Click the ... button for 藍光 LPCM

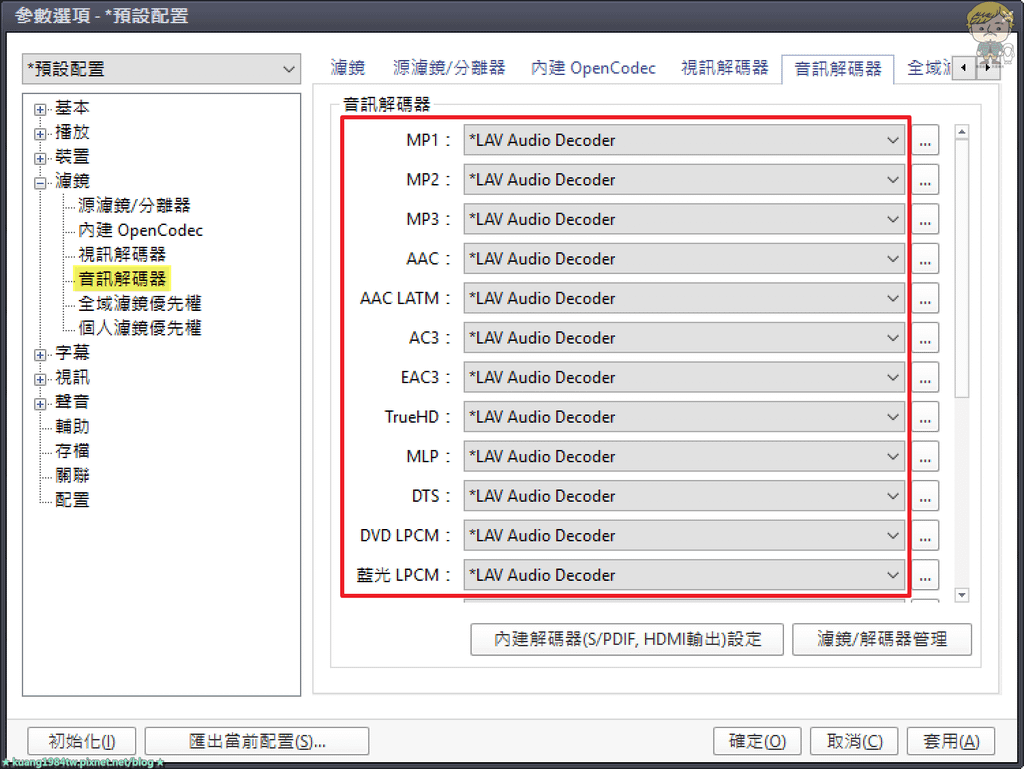click(925, 574)
